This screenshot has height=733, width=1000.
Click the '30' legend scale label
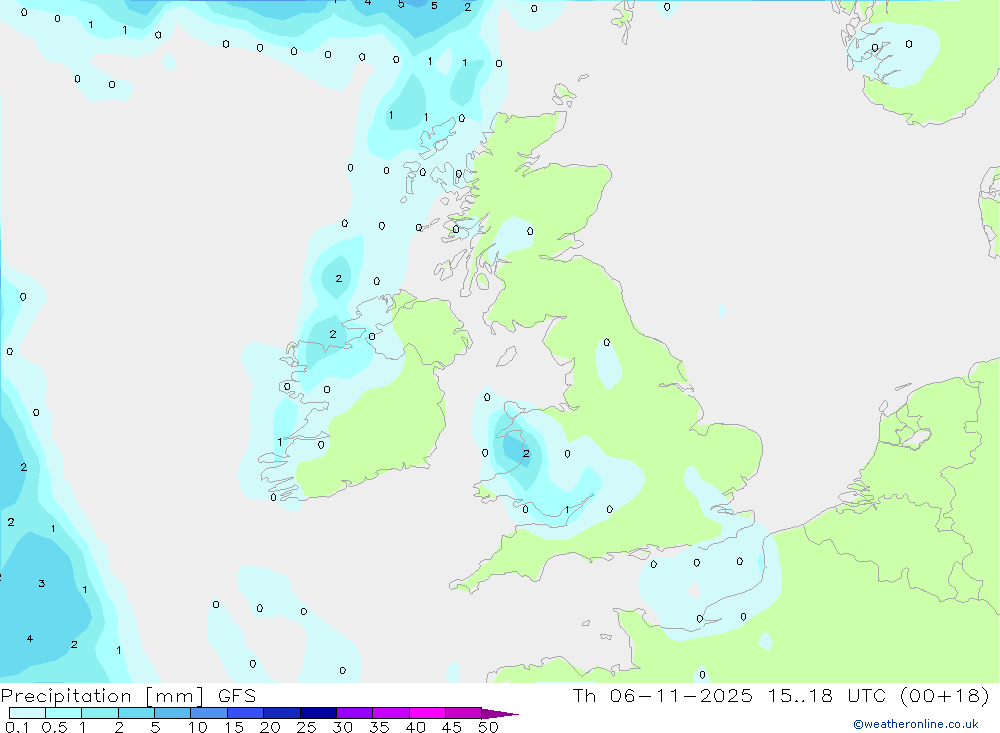tap(343, 727)
